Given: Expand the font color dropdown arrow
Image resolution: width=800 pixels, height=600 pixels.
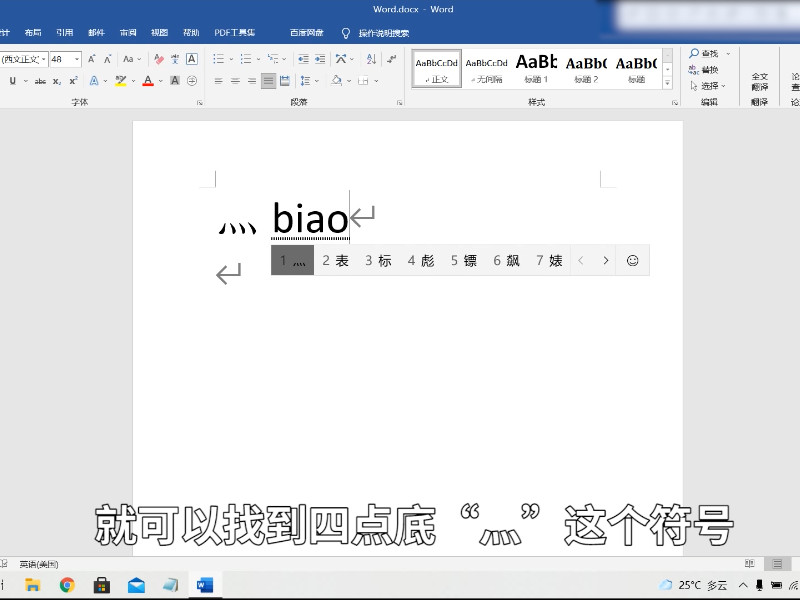Looking at the screenshot, I should coord(161,81).
